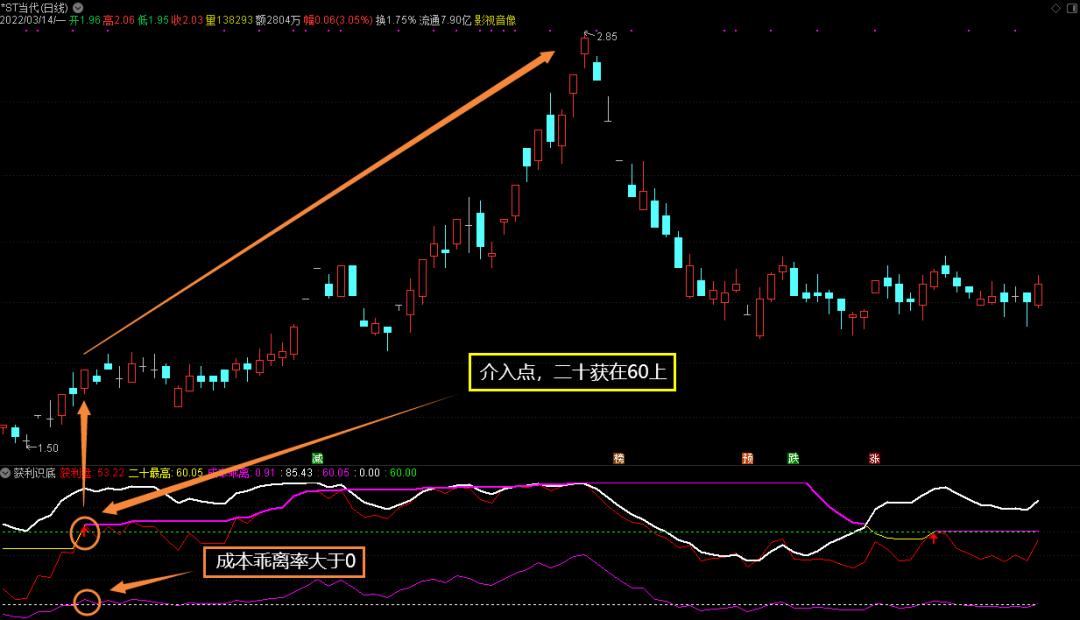Click the white 0.00 indicator value
The width and height of the screenshot is (1080, 620).
pos(369,473)
